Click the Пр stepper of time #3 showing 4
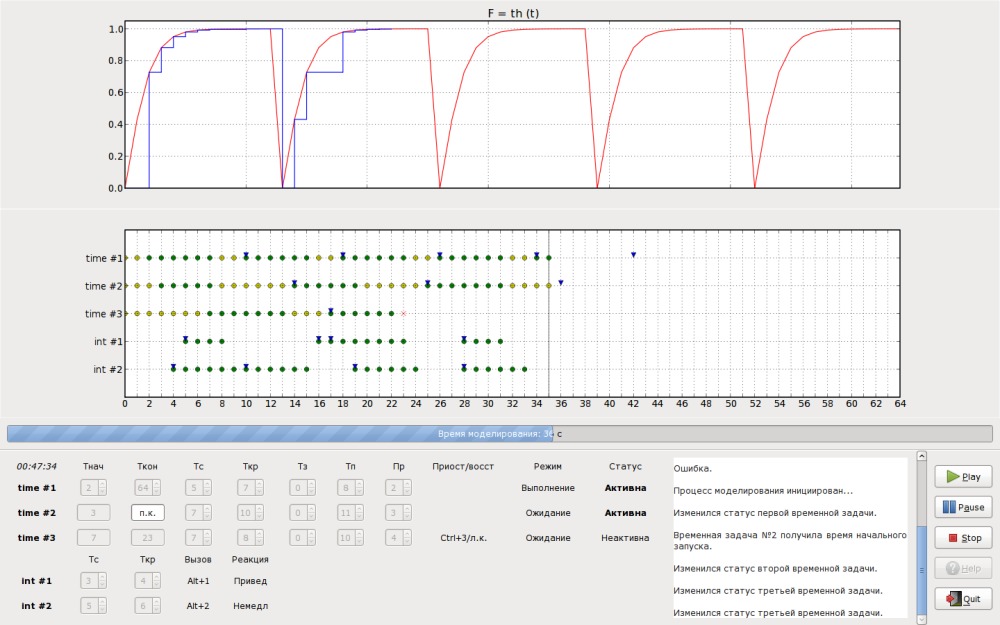The width and height of the screenshot is (1000, 625). [399, 538]
